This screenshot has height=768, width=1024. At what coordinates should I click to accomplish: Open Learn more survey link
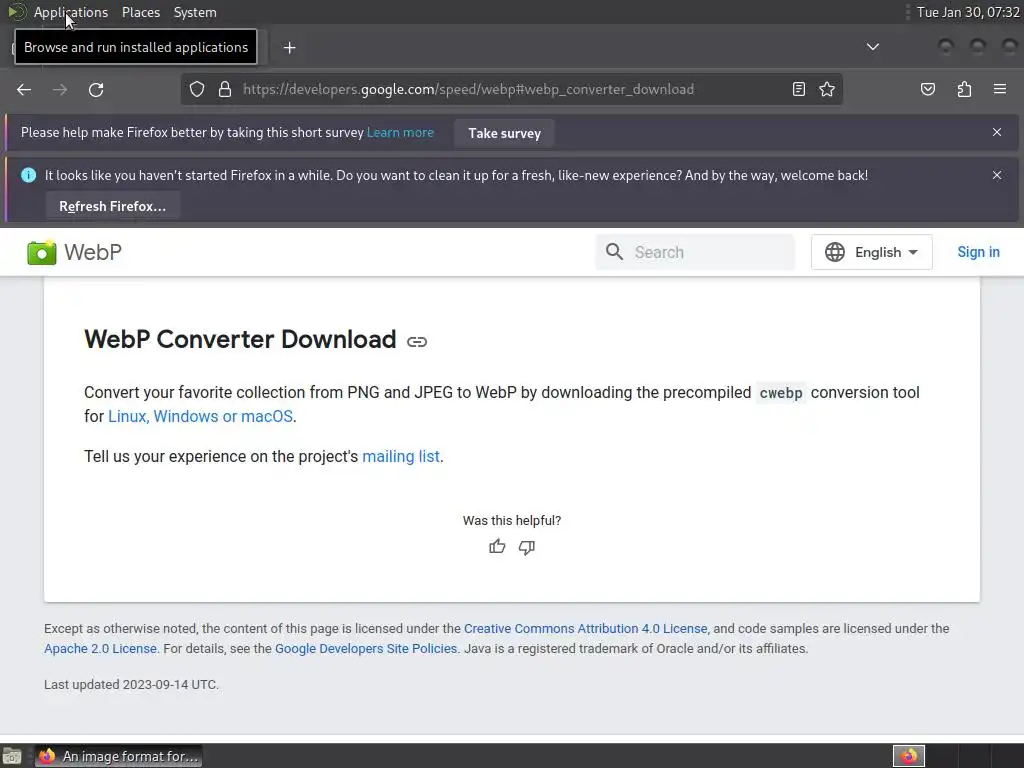coord(400,133)
